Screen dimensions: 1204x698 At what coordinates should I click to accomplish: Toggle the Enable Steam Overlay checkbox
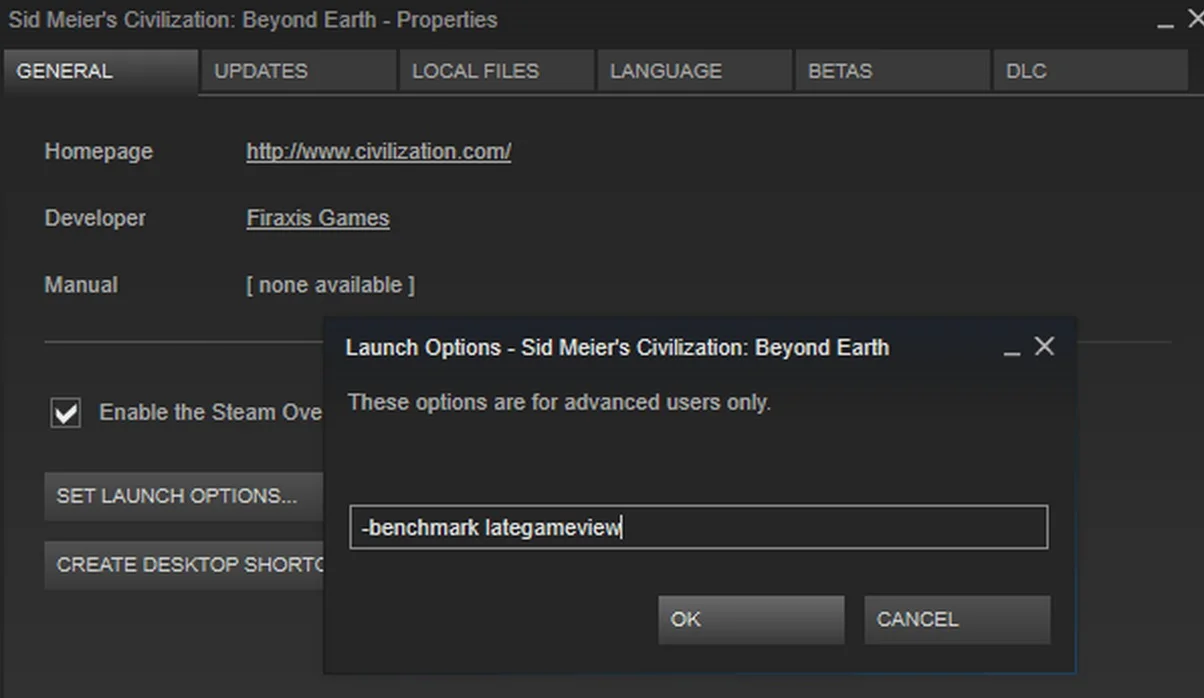click(66, 413)
